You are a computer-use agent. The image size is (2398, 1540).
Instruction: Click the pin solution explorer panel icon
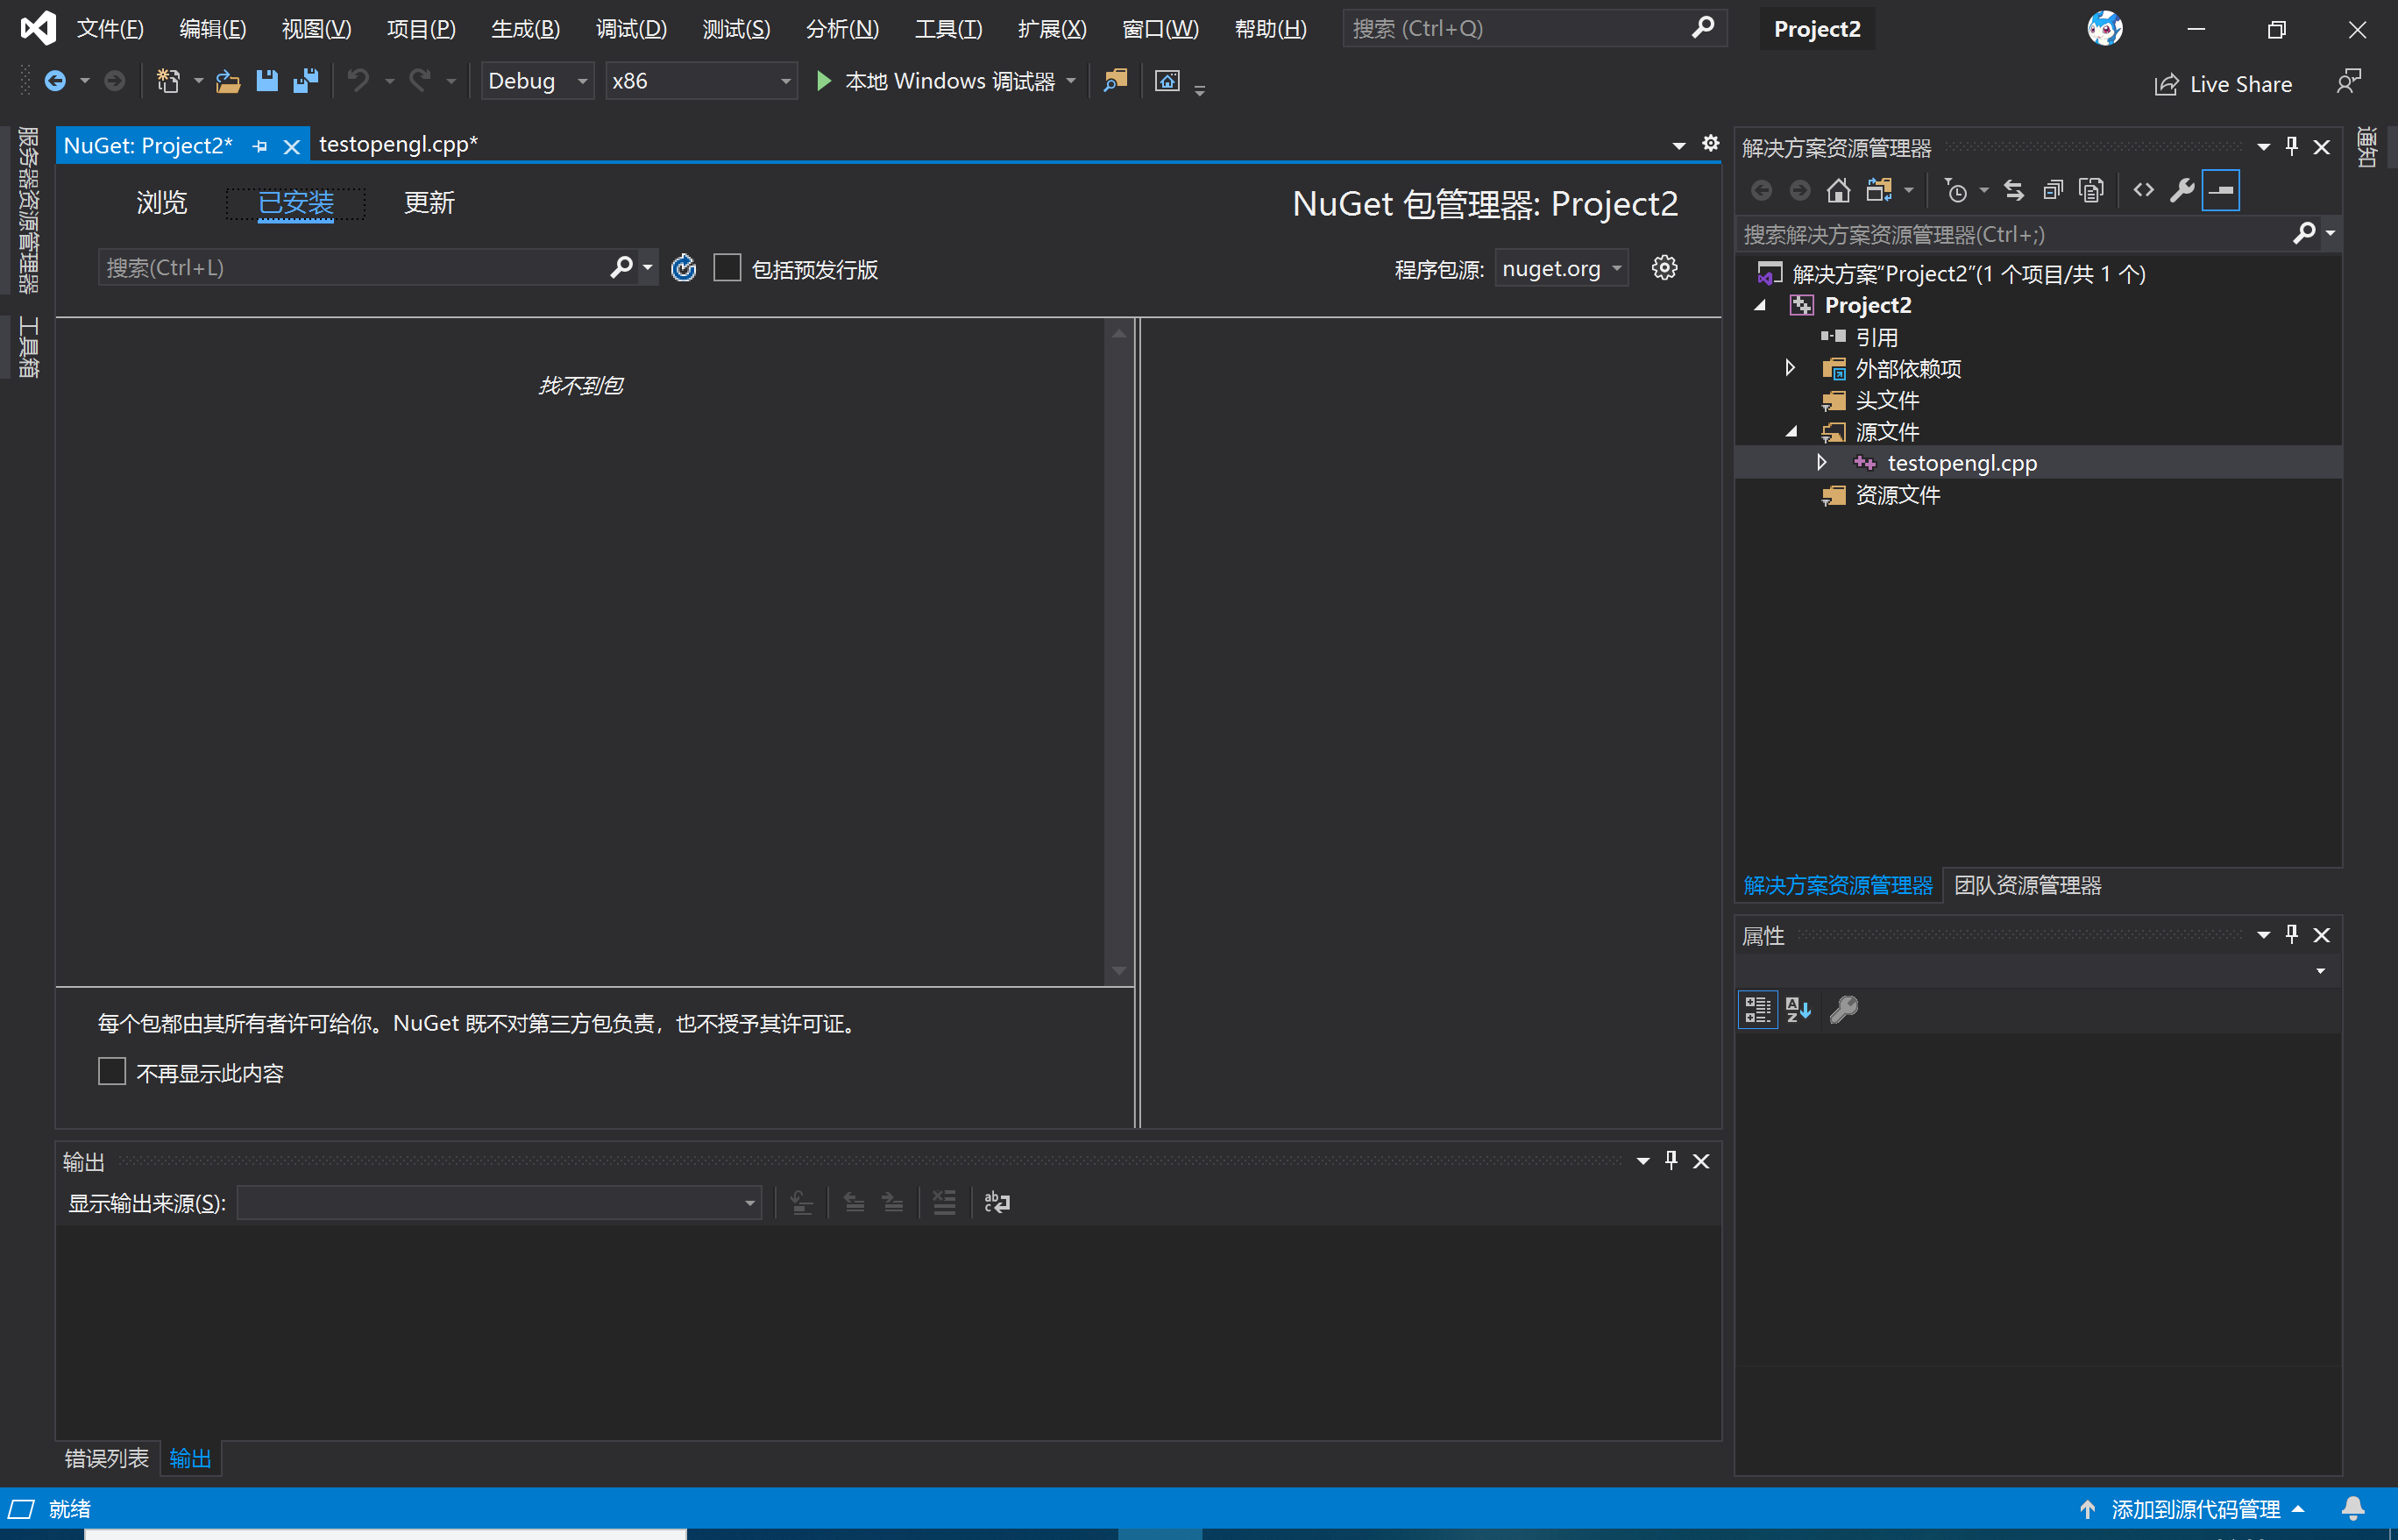2293,147
